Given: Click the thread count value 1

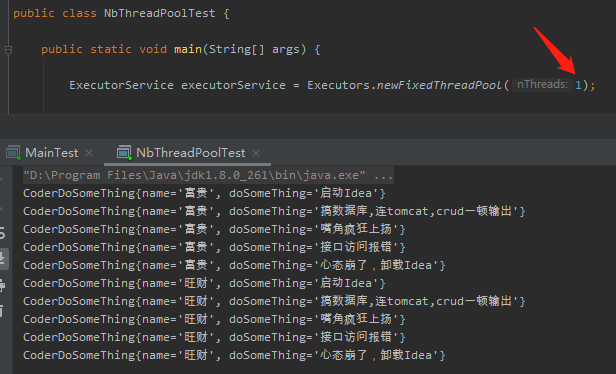Looking at the screenshot, I should [578, 85].
